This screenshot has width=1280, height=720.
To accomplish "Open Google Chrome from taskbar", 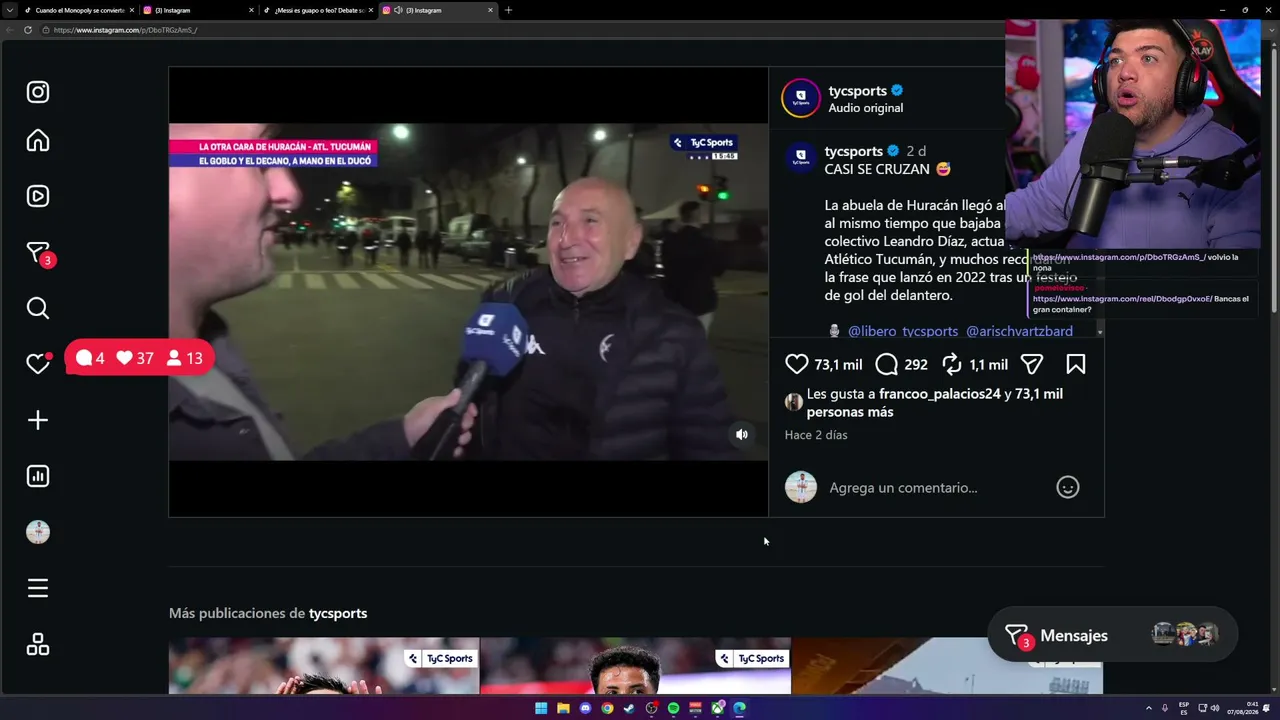I will click(x=607, y=708).
